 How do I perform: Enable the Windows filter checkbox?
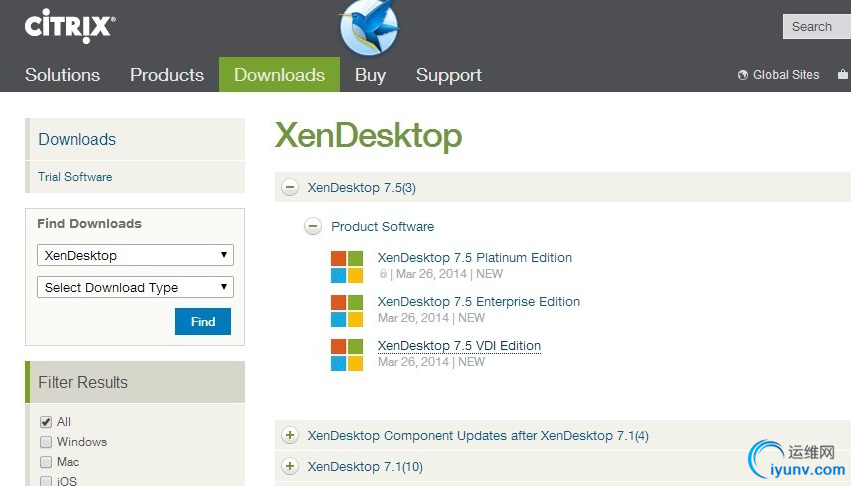(x=46, y=442)
